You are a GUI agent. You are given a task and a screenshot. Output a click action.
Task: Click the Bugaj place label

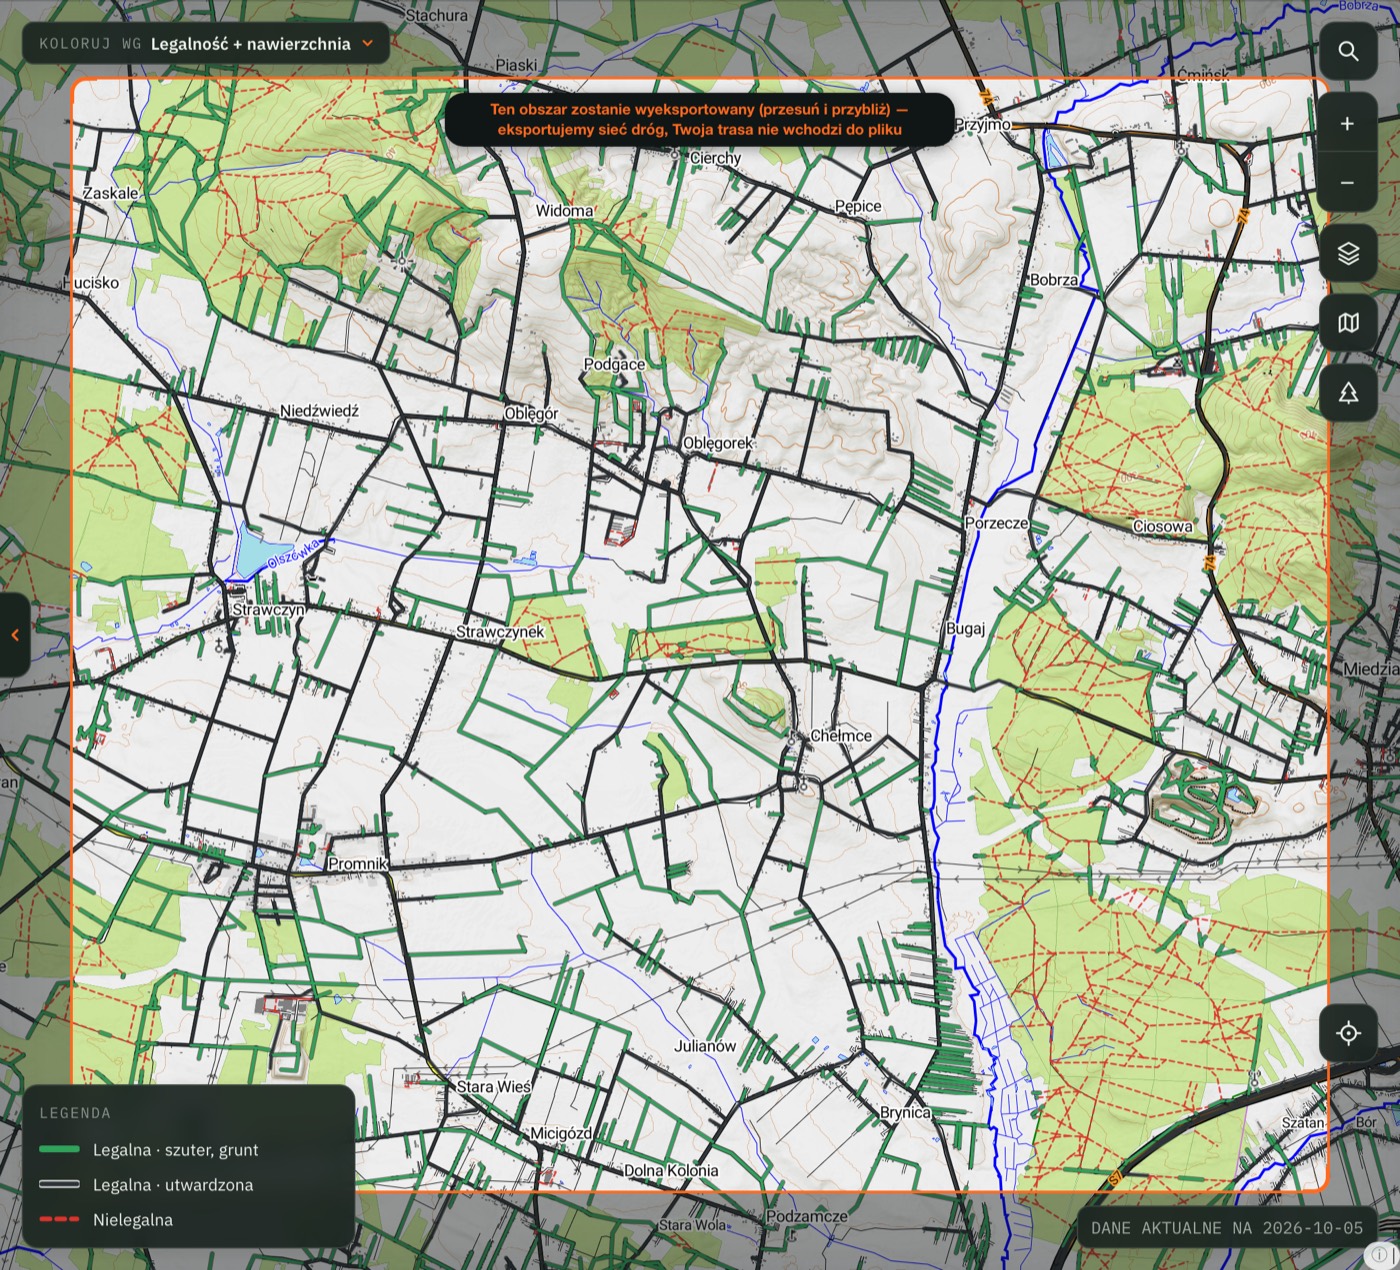(x=966, y=628)
